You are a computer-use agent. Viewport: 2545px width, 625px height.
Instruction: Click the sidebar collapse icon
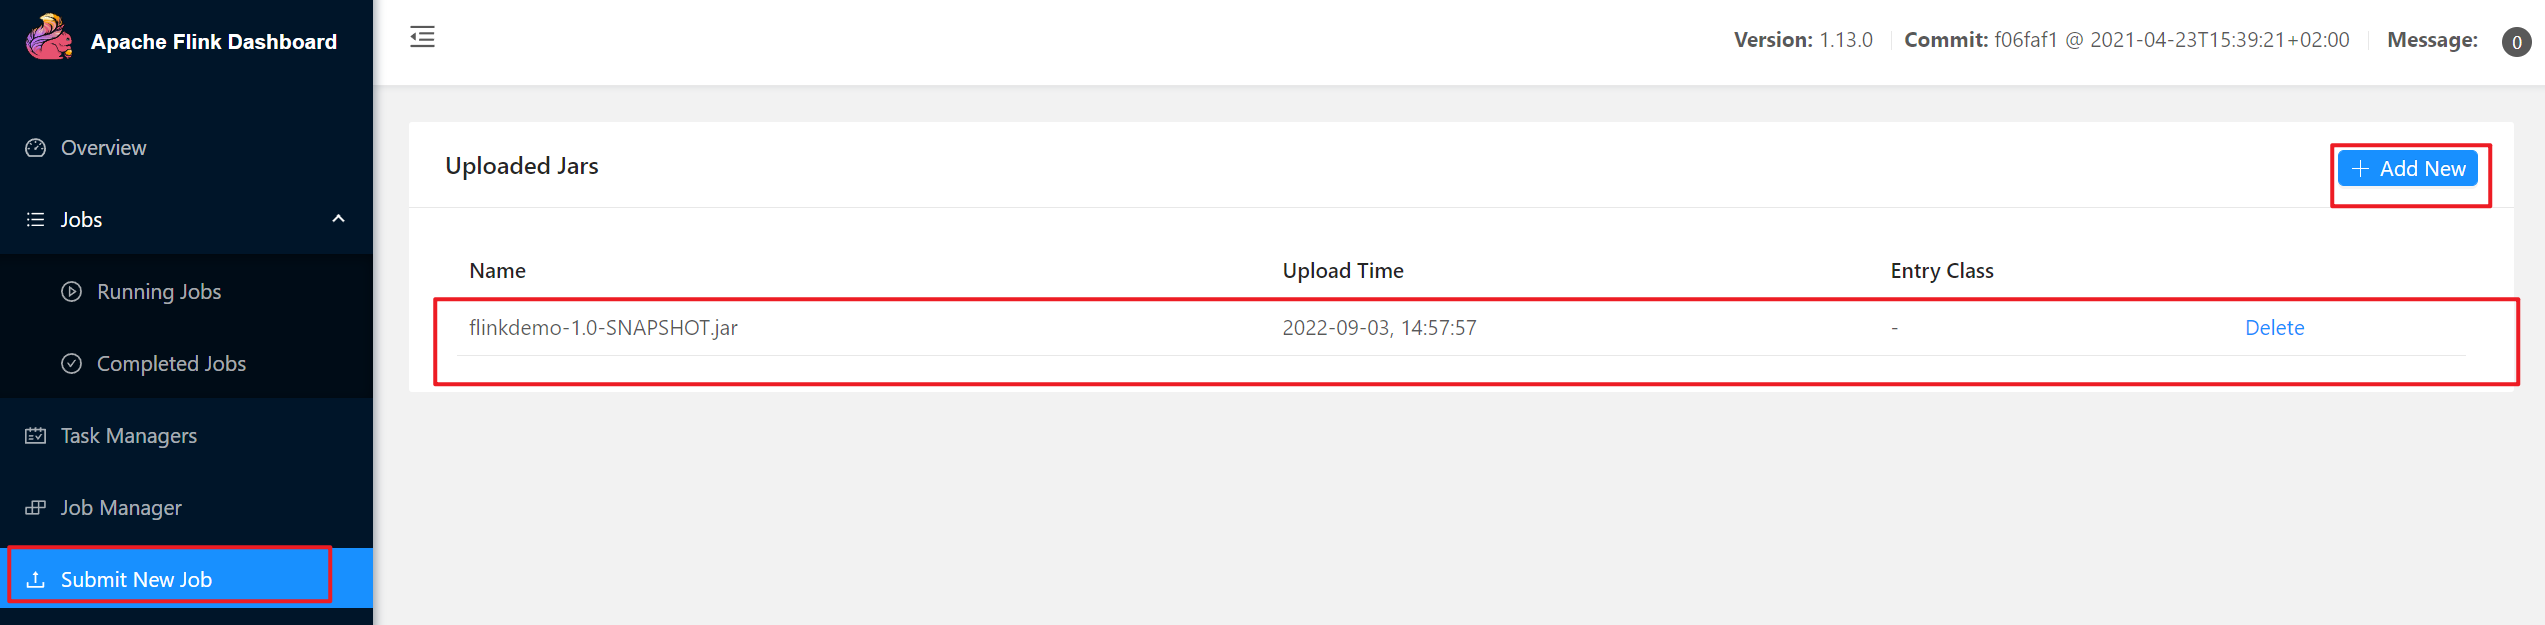422,38
